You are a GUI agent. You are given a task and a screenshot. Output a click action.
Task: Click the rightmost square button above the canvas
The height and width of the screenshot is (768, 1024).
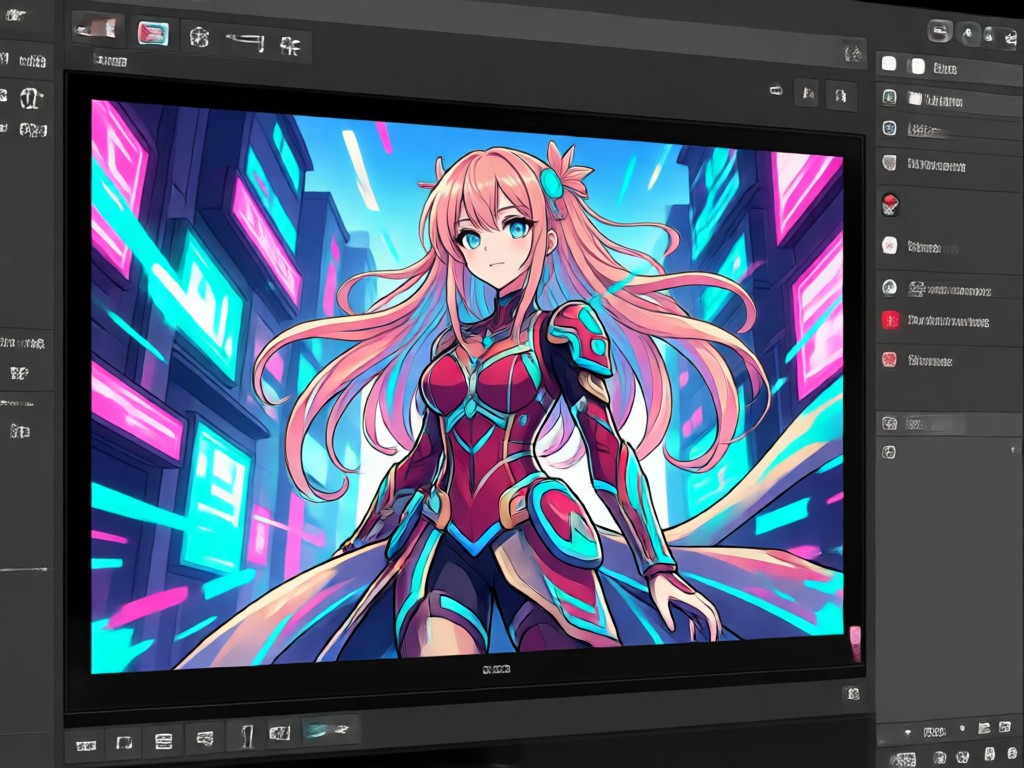[840, 96]
